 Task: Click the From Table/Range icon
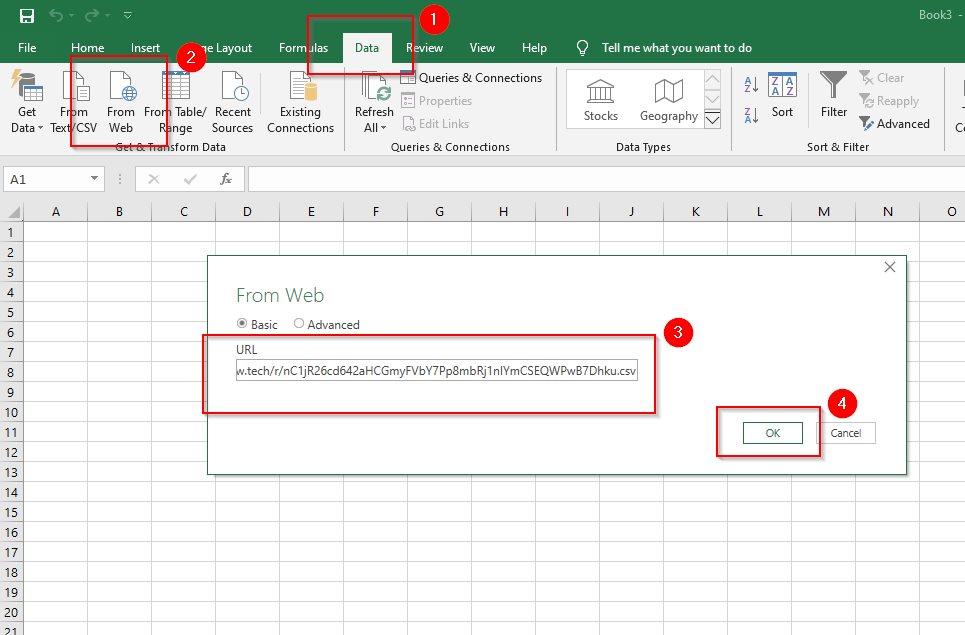[178, 100]
